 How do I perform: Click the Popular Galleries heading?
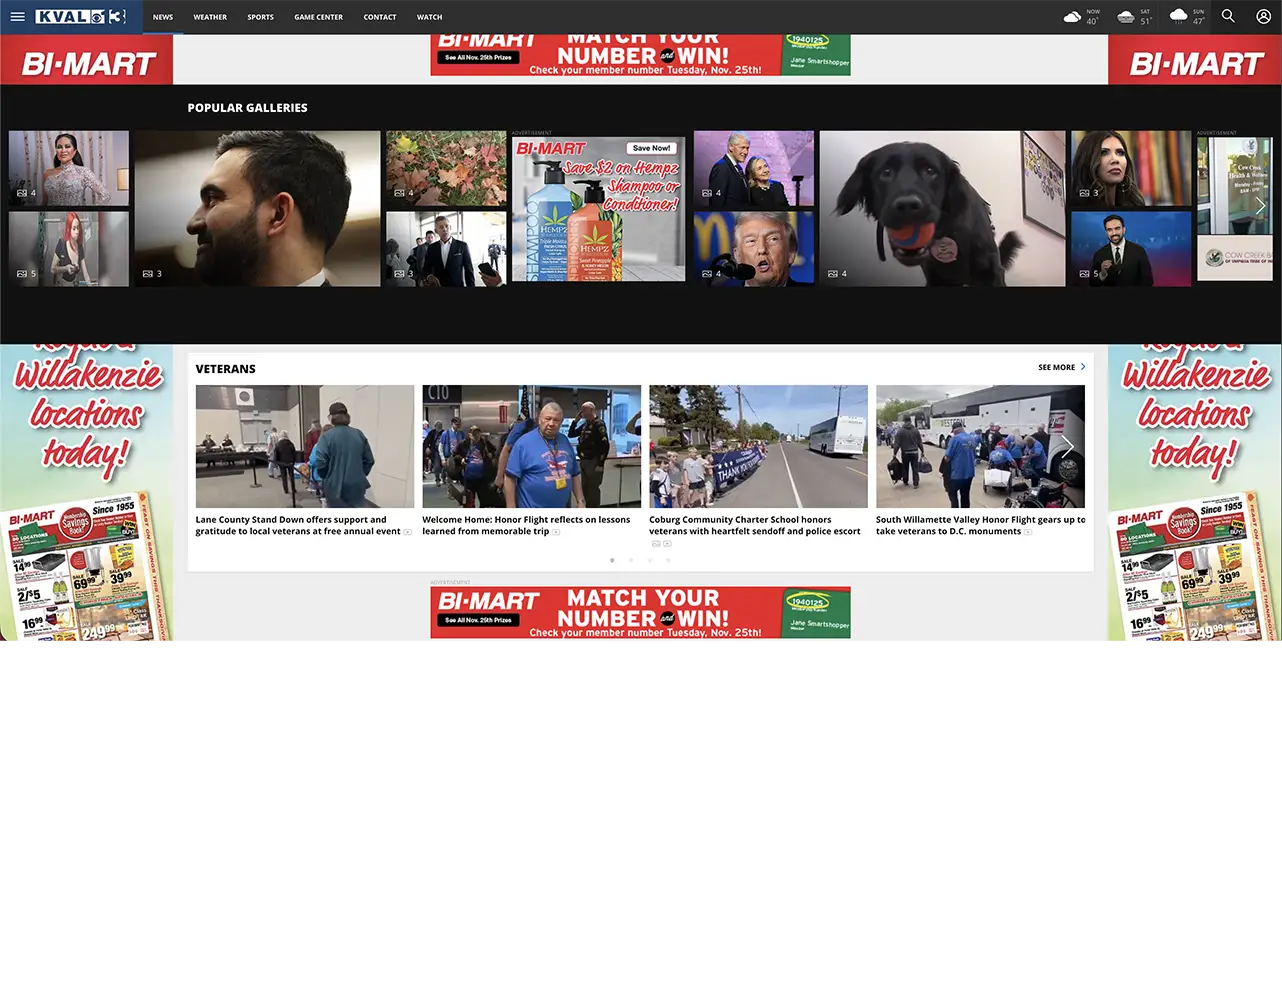(248, 108)
